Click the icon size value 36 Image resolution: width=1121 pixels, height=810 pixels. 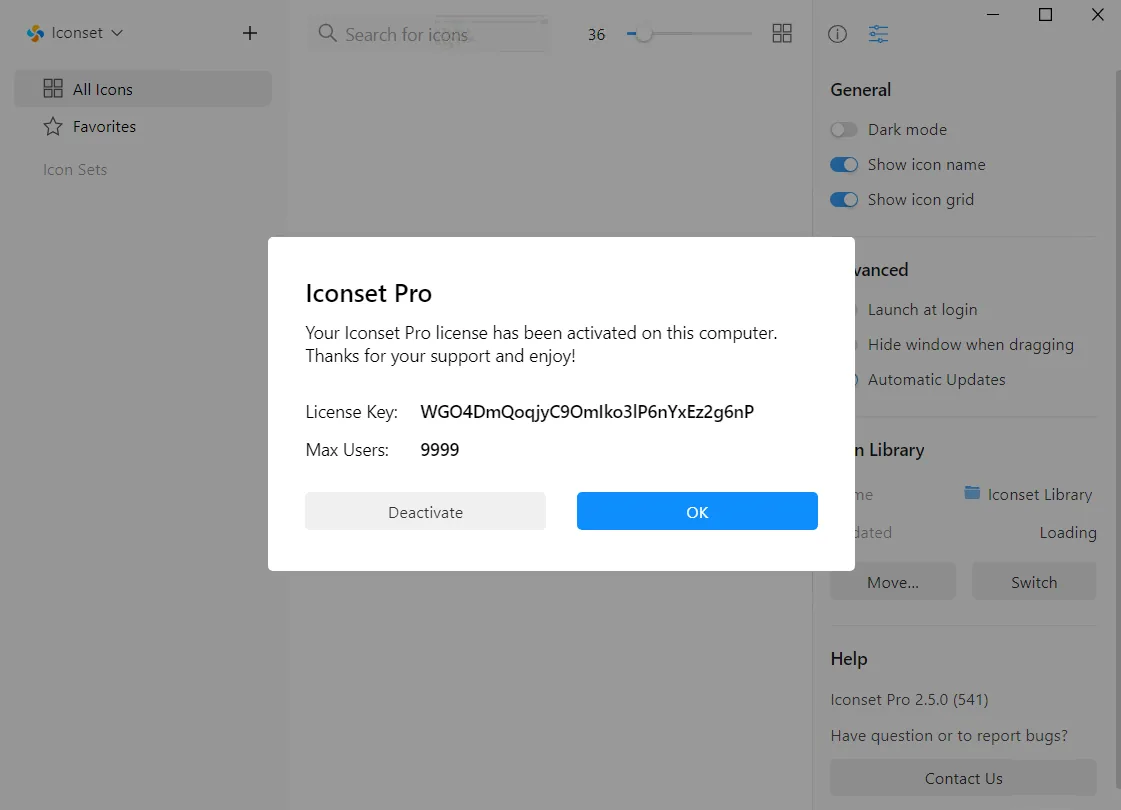pyautogui.click(x=596, y=34)
